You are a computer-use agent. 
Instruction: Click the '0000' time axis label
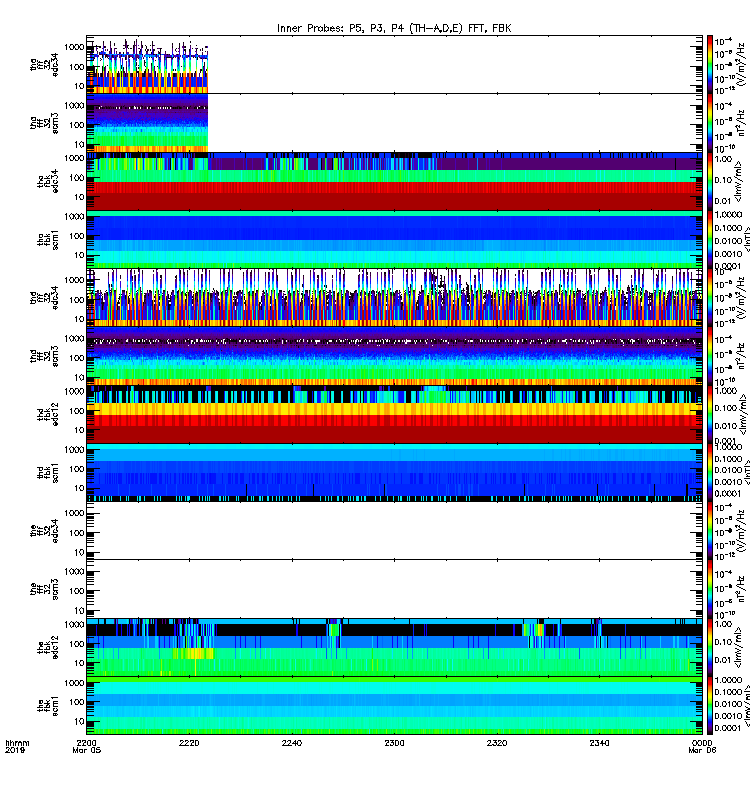click(702, 743)
